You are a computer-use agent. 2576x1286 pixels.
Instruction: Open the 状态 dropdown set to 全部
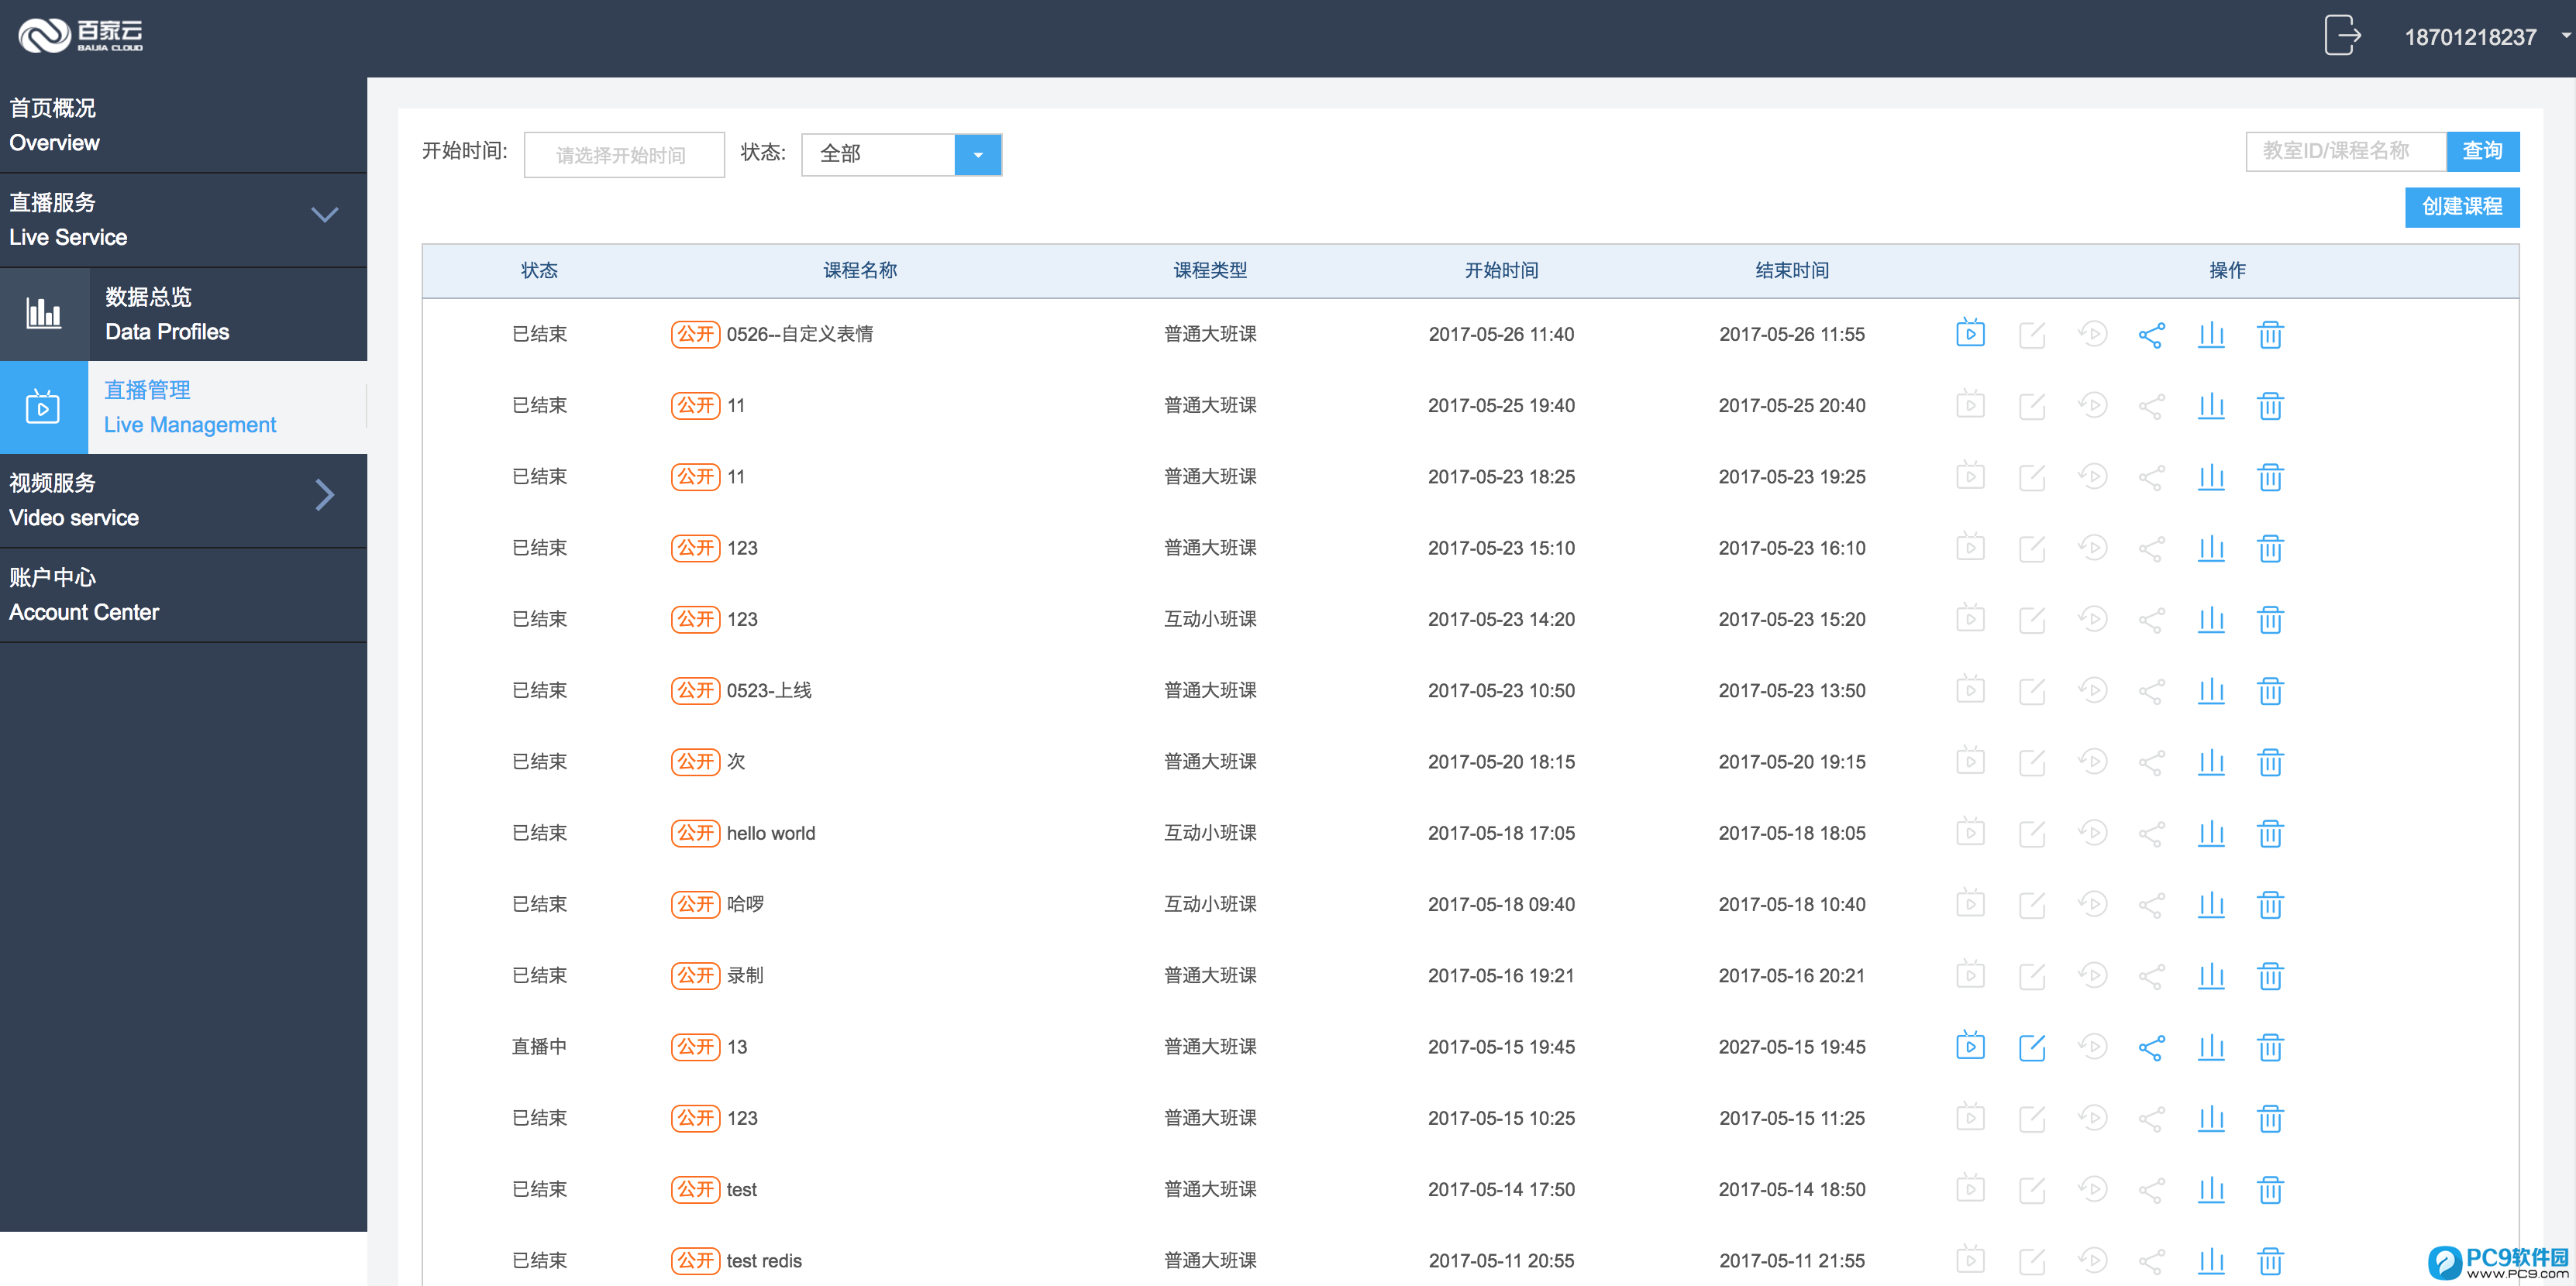tap(901, 154)
